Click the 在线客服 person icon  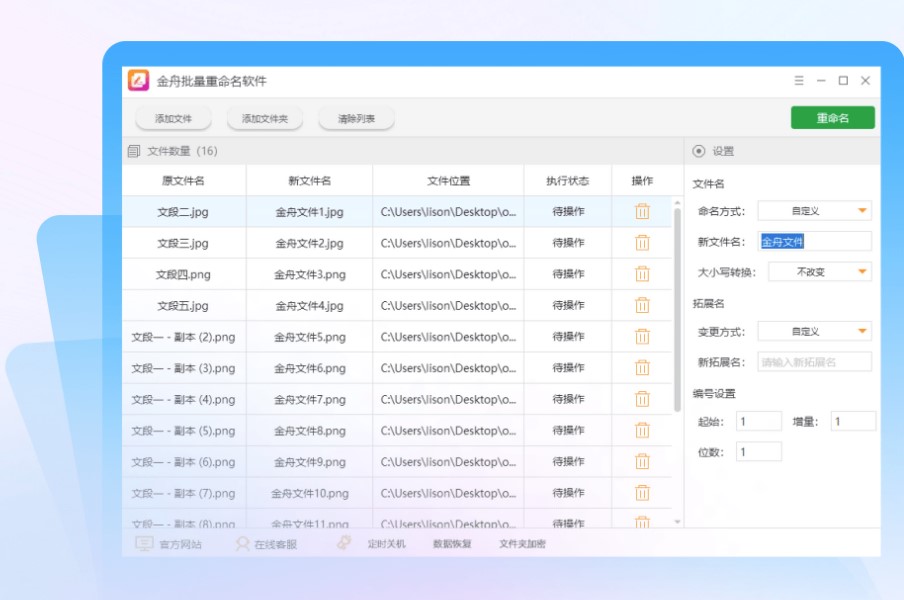click(243, 544)
